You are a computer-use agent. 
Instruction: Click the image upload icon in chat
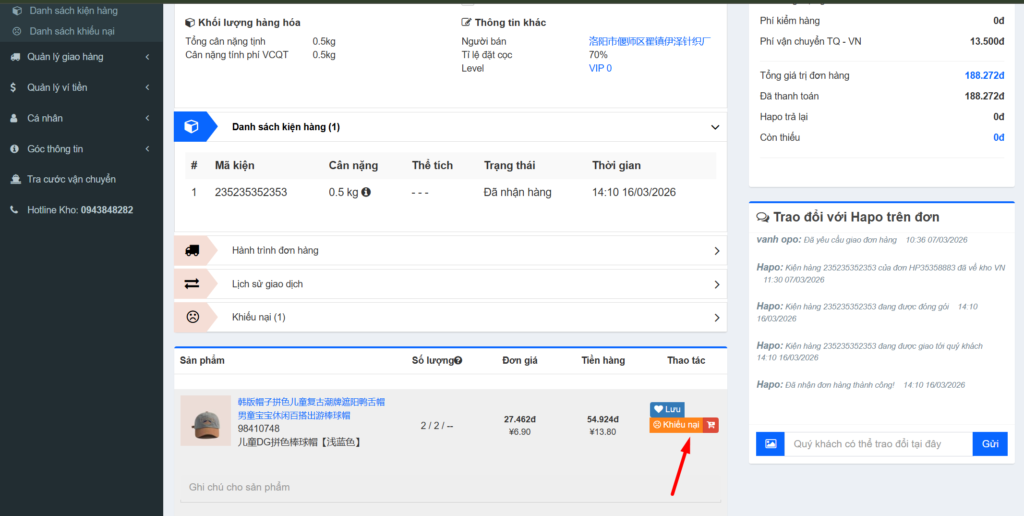(x=771, y=444)
